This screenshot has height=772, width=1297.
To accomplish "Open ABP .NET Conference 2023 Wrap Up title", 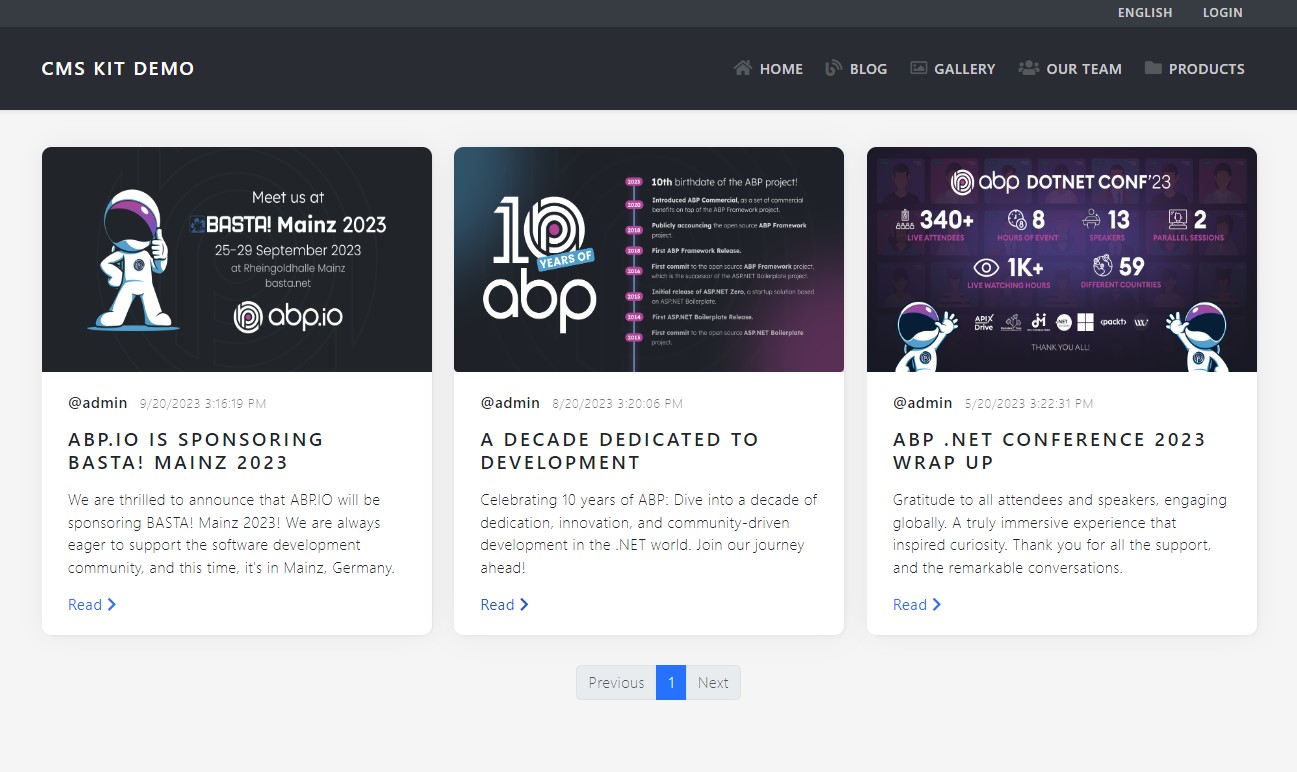I will 1049,451.
